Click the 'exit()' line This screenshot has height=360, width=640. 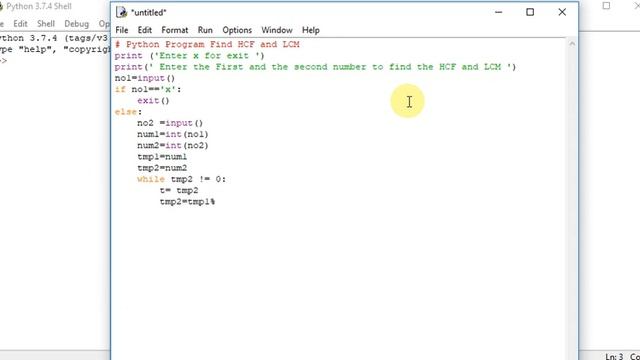[x=153, y=100]
